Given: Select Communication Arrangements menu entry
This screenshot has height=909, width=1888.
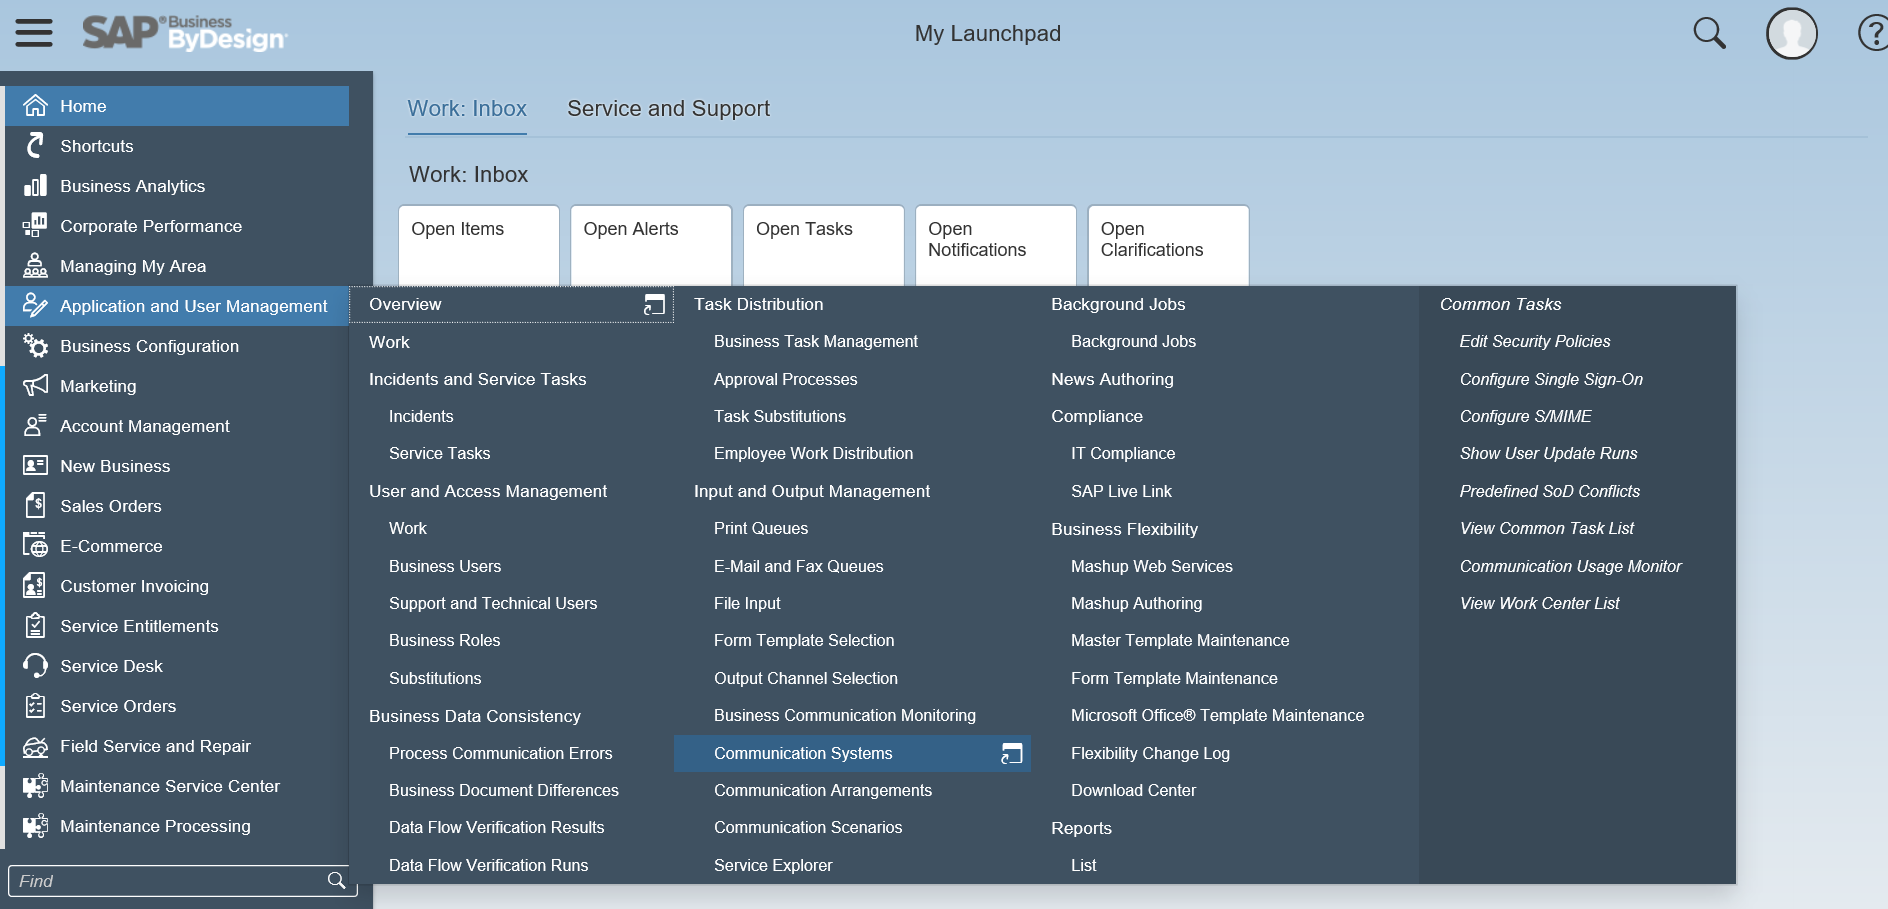Looking at the screenshot, I should coord(822,790).
